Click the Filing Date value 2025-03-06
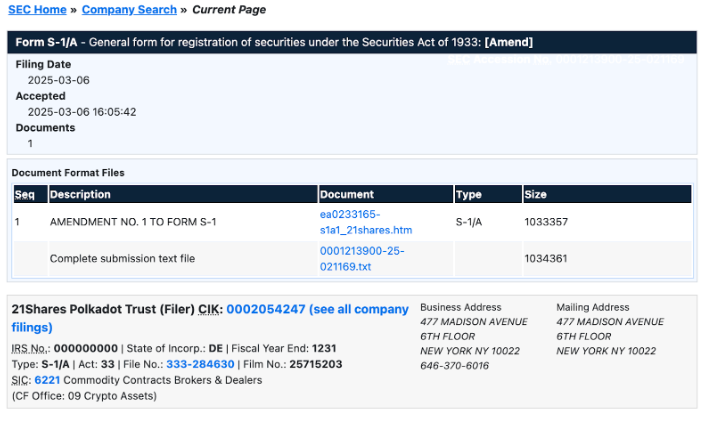 pos(59,80)
